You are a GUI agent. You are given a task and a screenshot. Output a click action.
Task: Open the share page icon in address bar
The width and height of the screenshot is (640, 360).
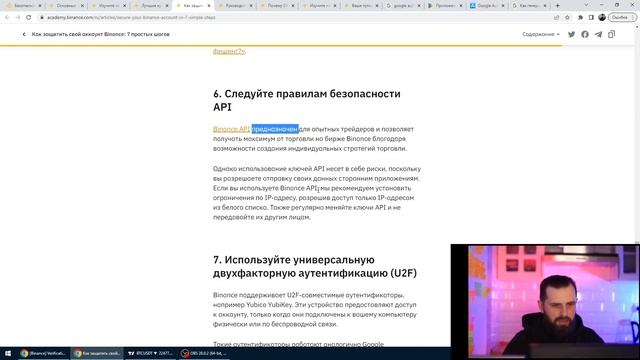coord(556,18)
